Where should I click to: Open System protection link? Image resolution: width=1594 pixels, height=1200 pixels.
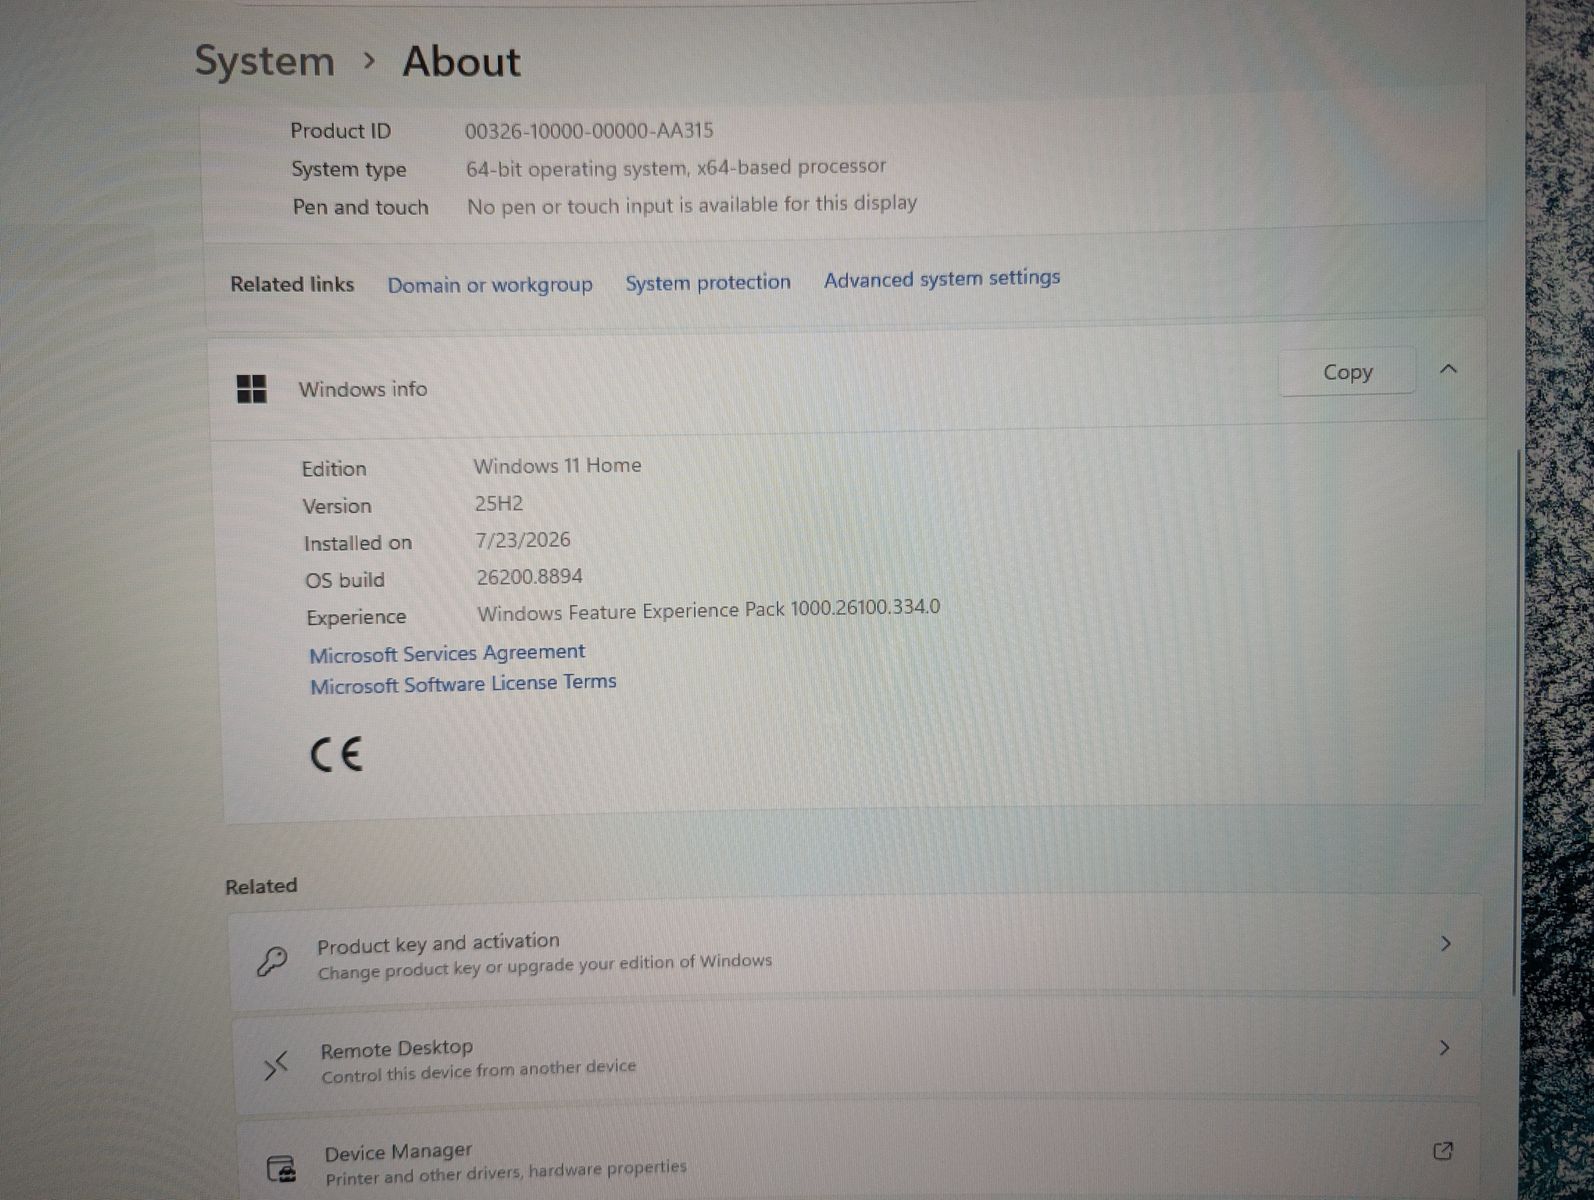708,283
